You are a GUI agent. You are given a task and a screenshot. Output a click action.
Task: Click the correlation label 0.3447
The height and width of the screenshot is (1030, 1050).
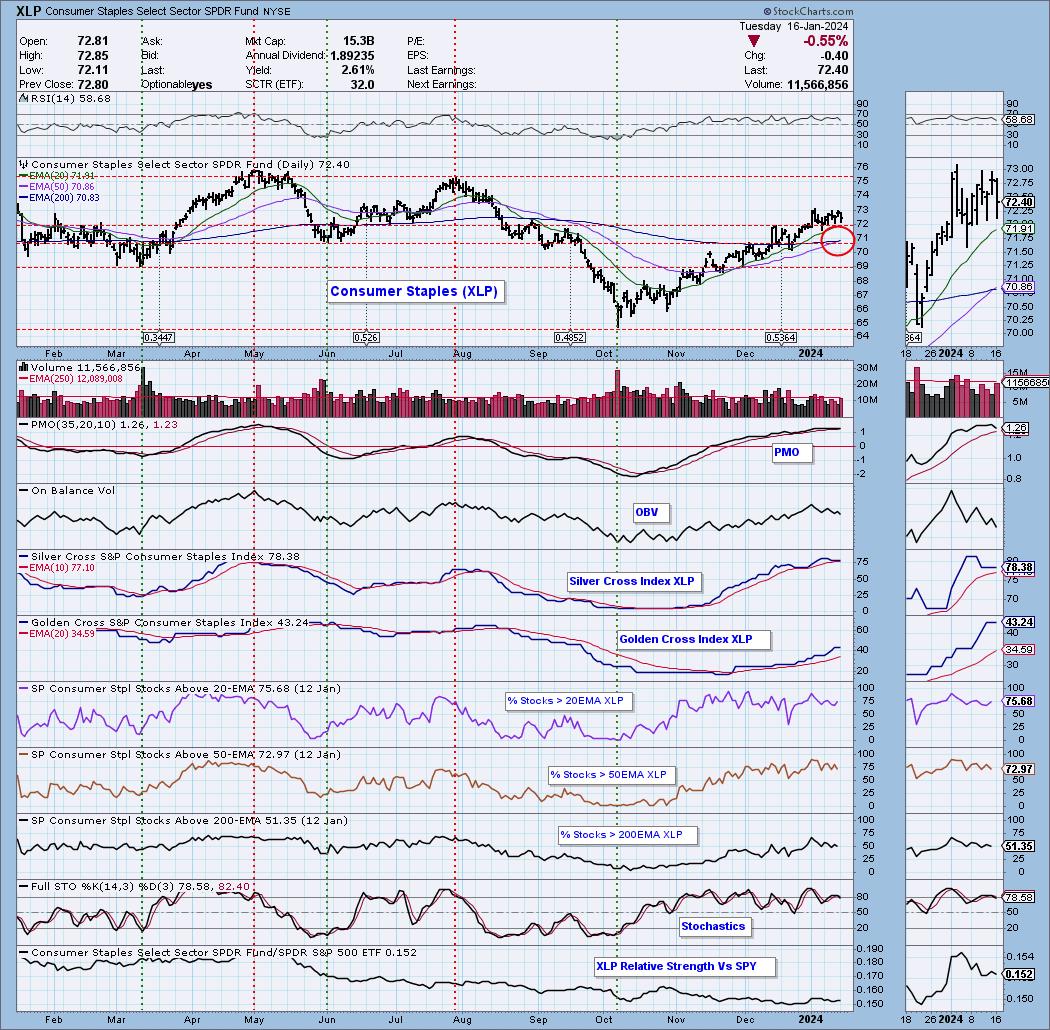[x=159, y=338]
